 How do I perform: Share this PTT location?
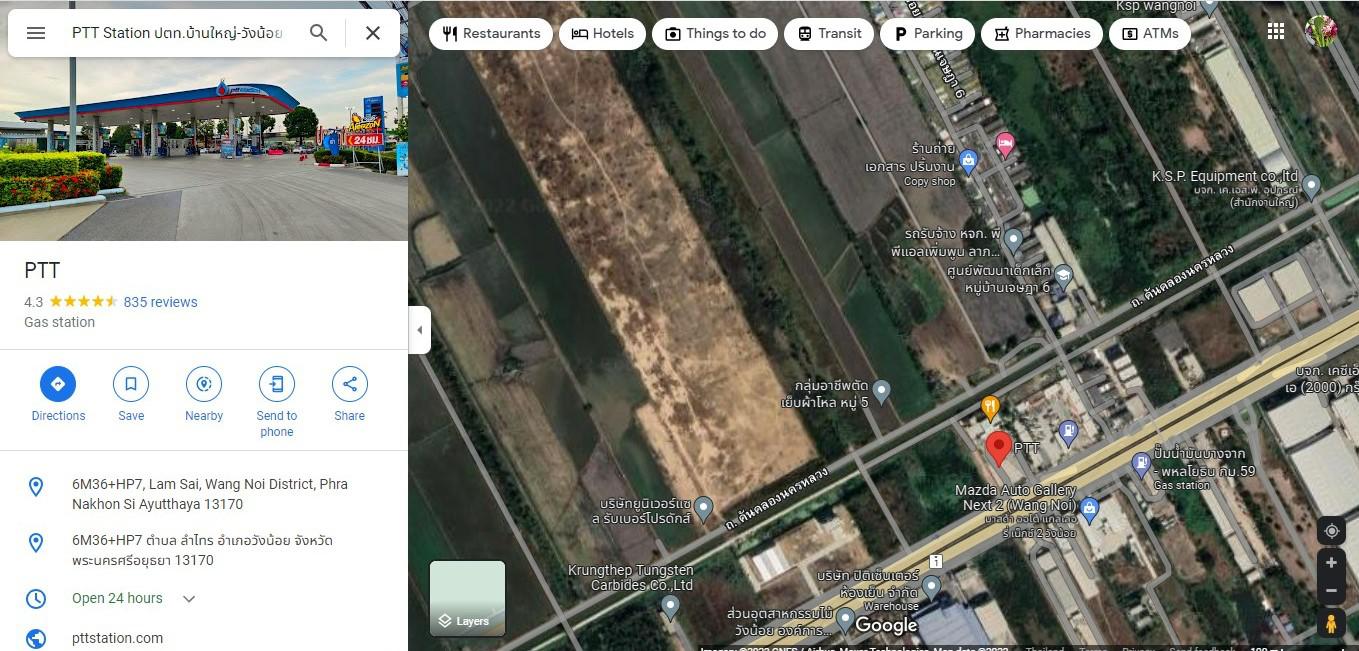click(x=349, y=394)
